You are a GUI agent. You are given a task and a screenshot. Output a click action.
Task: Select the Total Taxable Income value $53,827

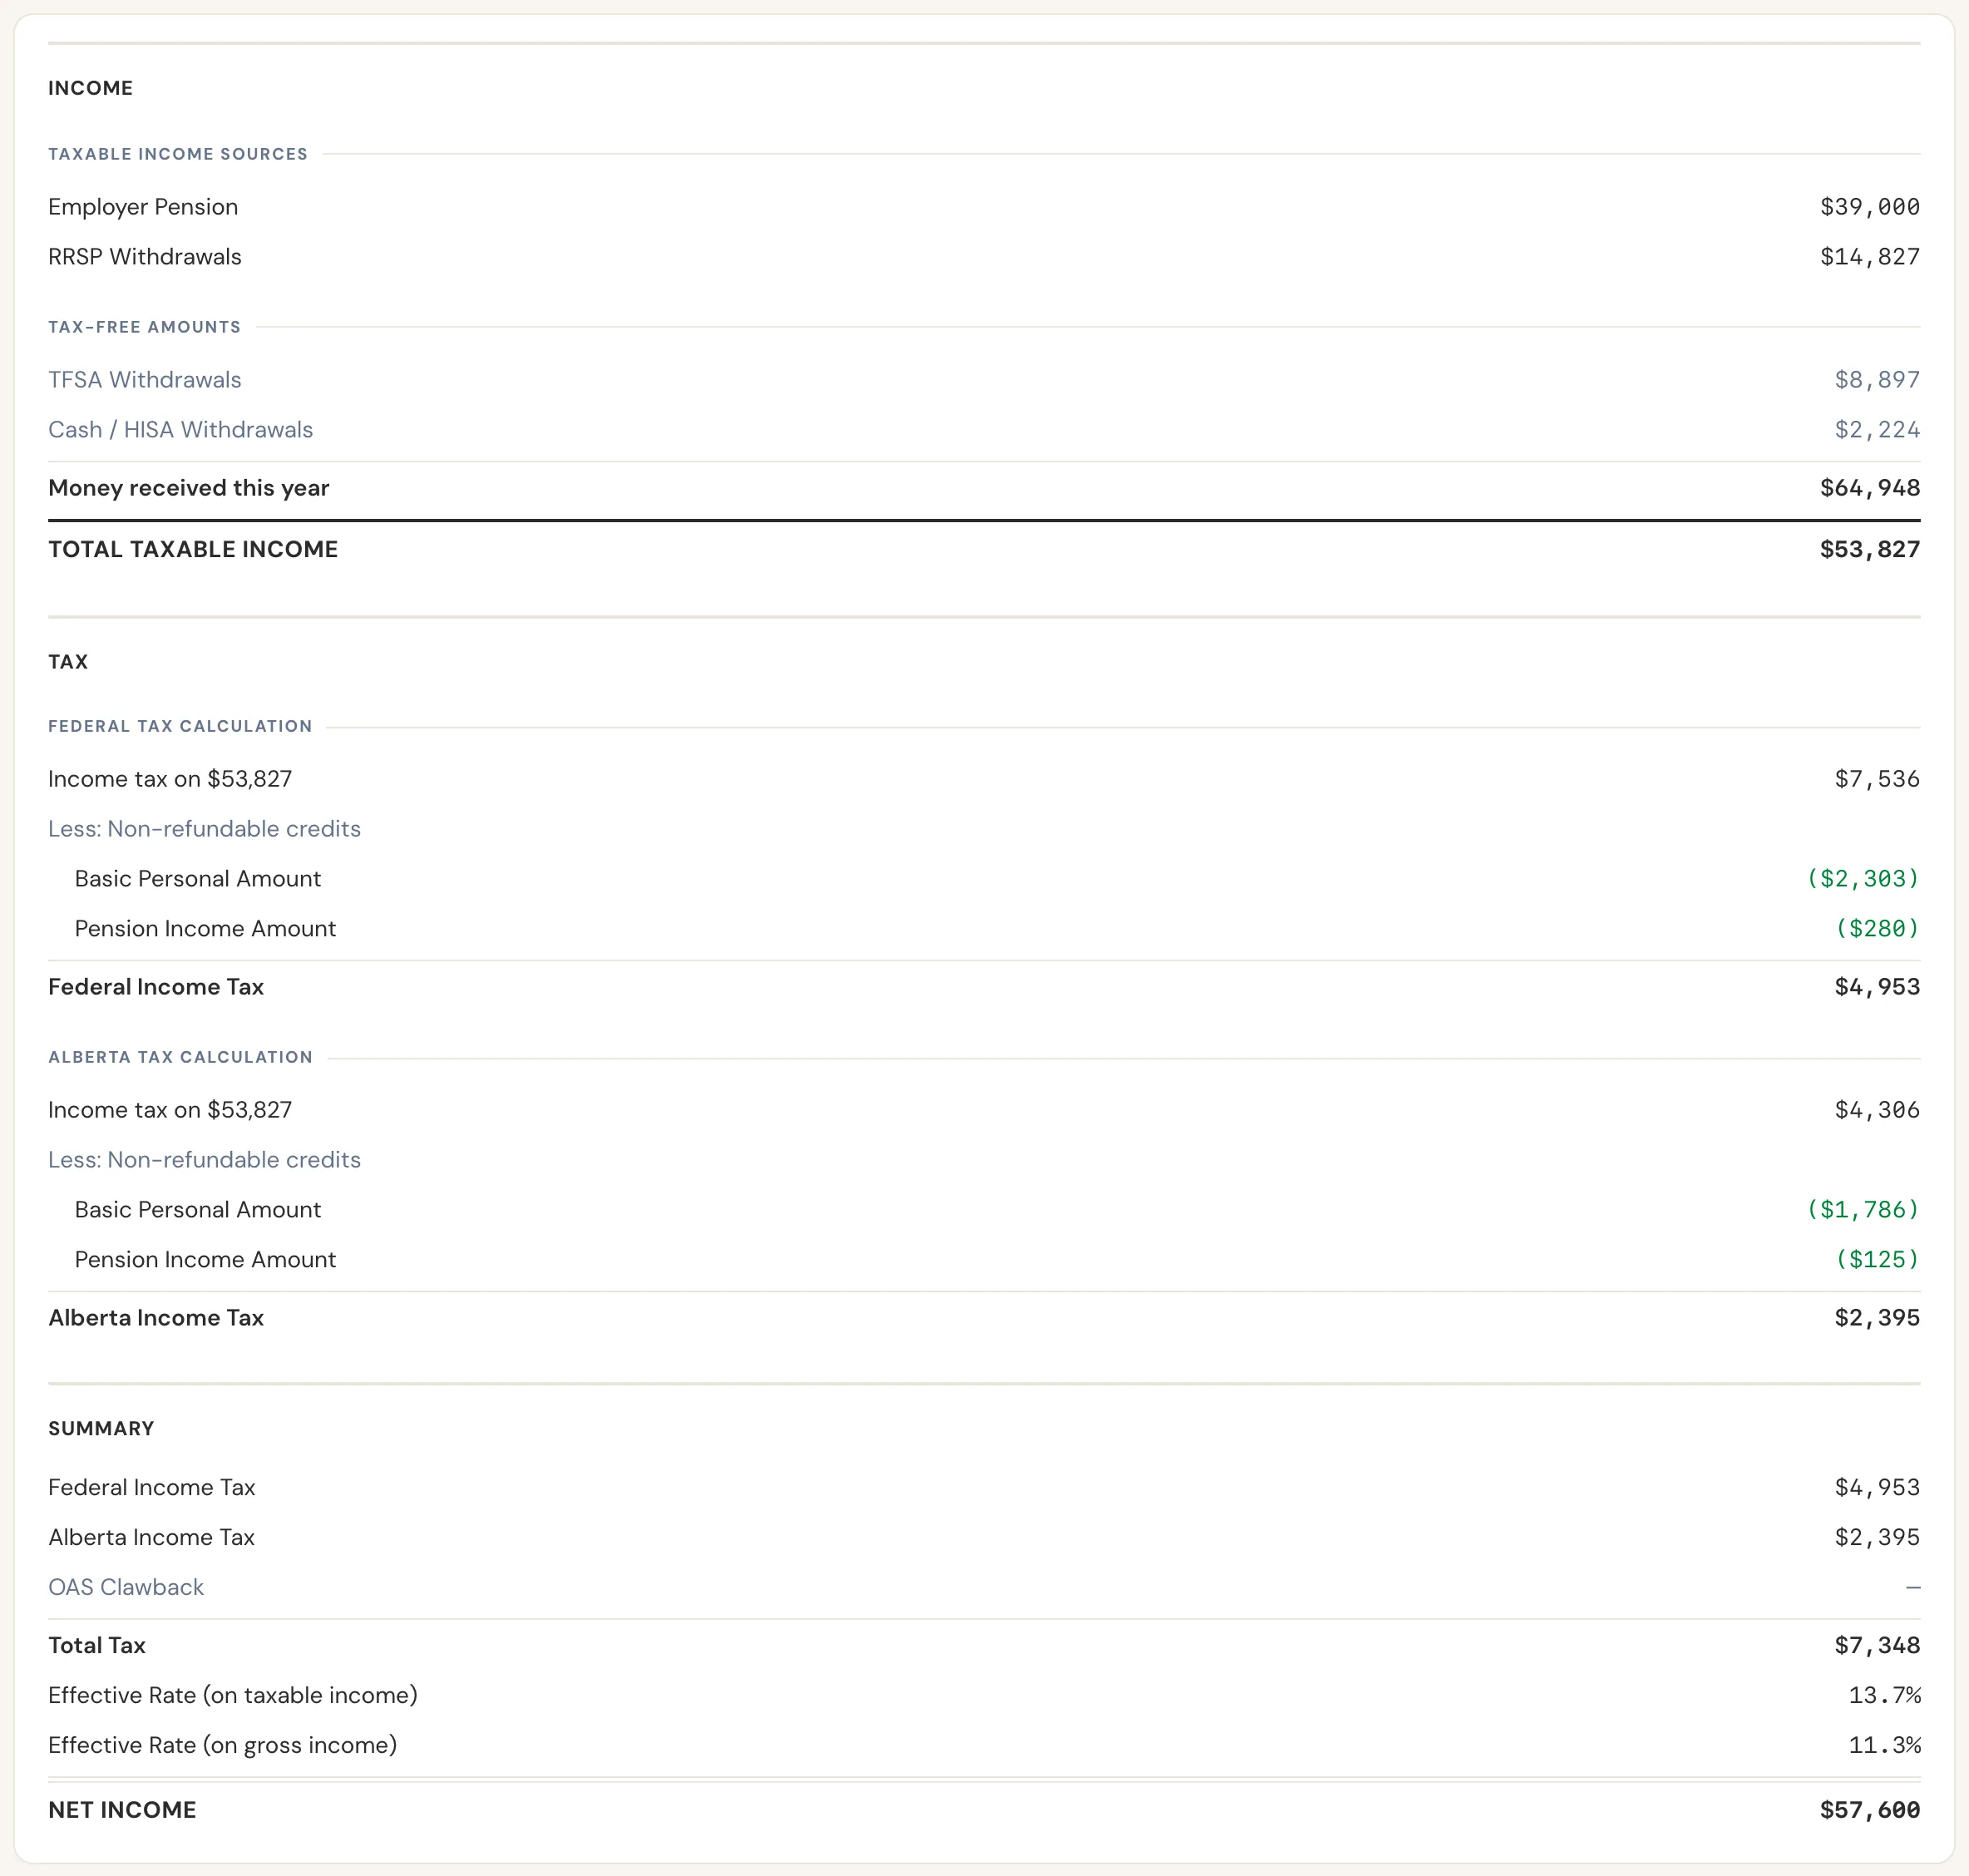tap(1869, 549)
